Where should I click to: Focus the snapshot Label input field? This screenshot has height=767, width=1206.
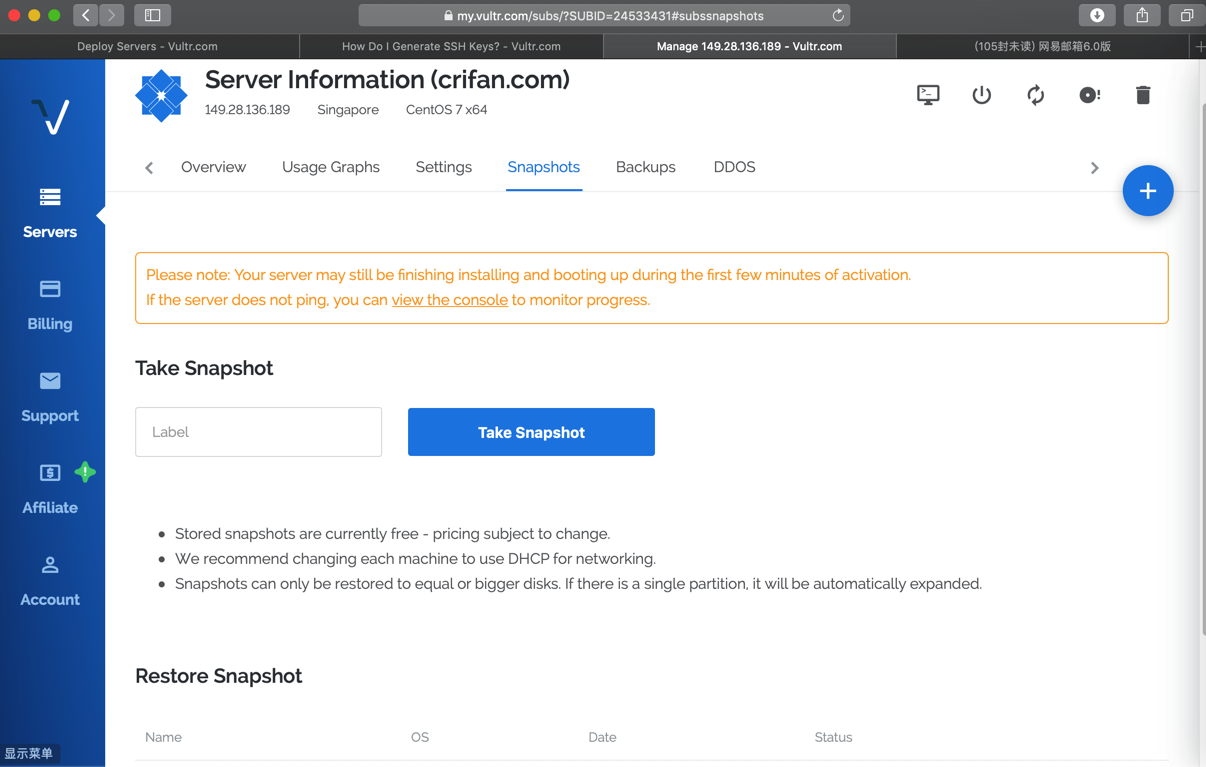259,432
